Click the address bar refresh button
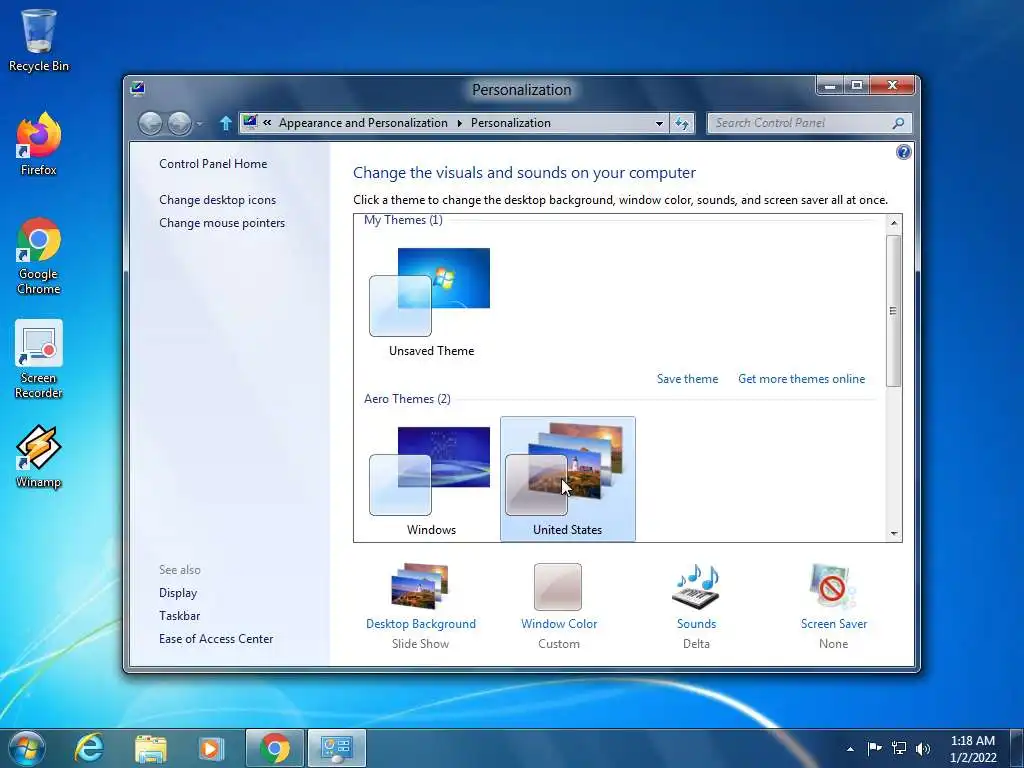Image resolution: width=1024 pixels, height=768 pixels. pyautogui.click(x=682, y=123)
